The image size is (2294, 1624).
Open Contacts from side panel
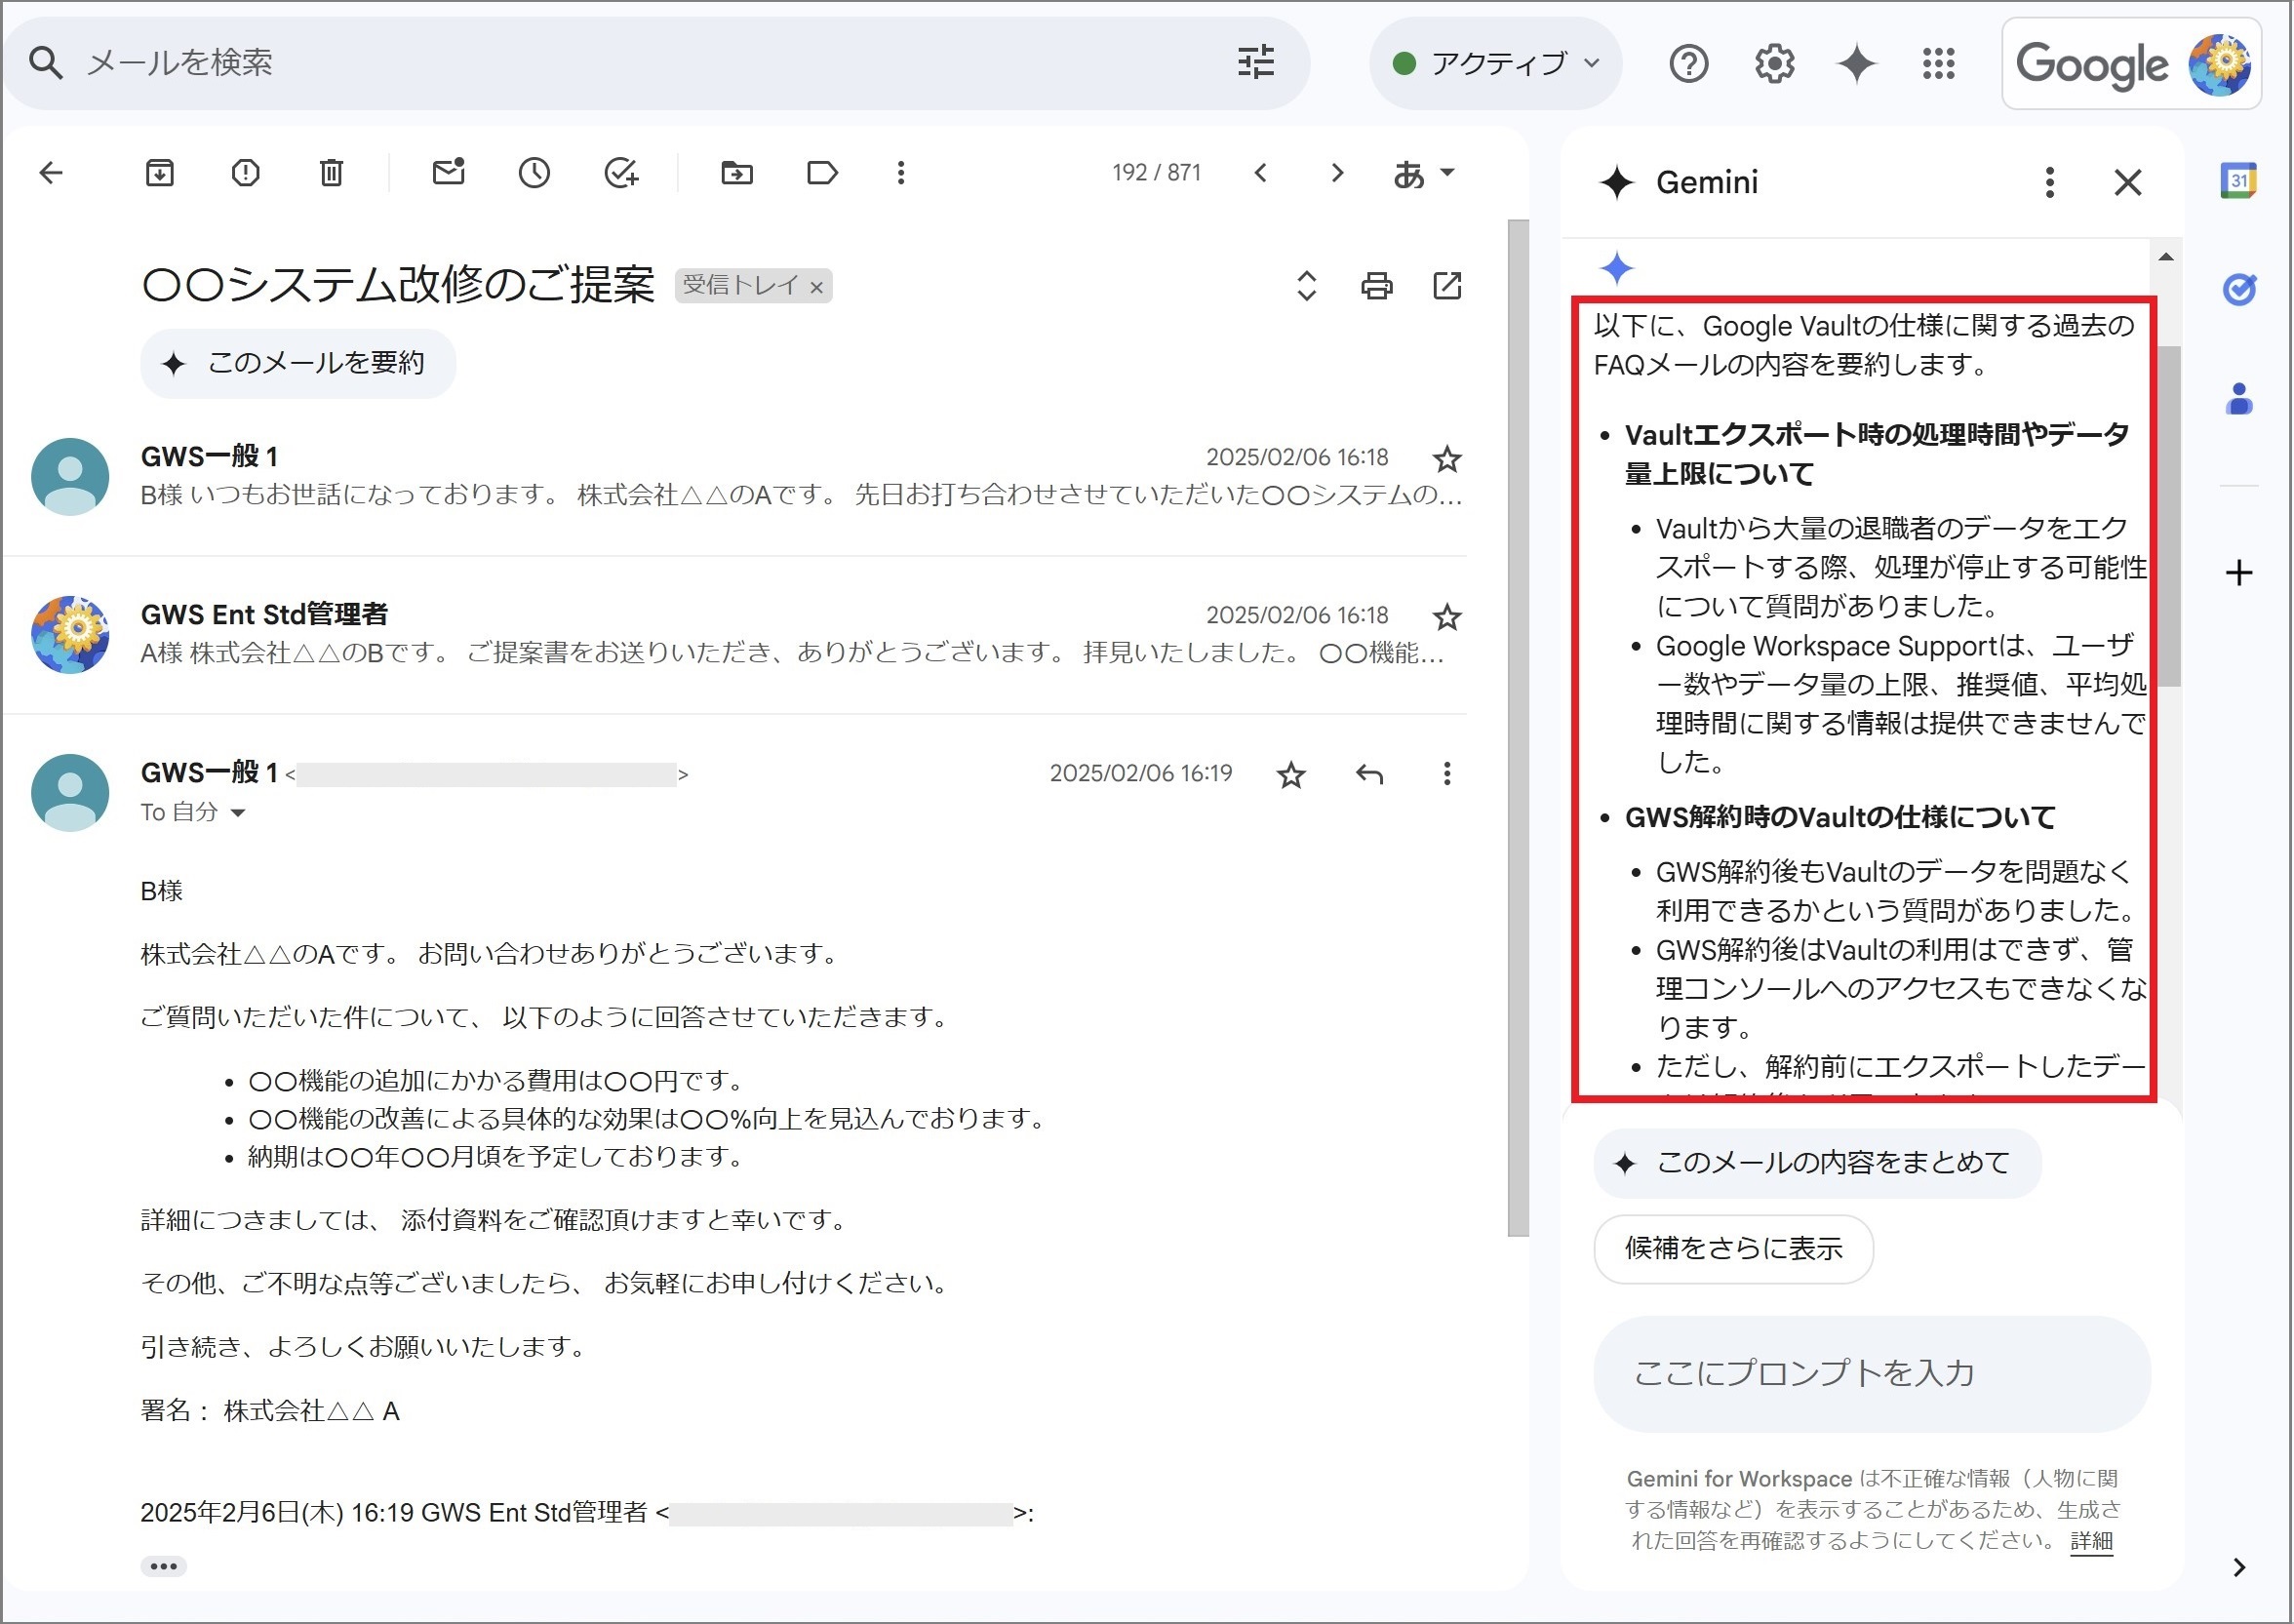2238,399
